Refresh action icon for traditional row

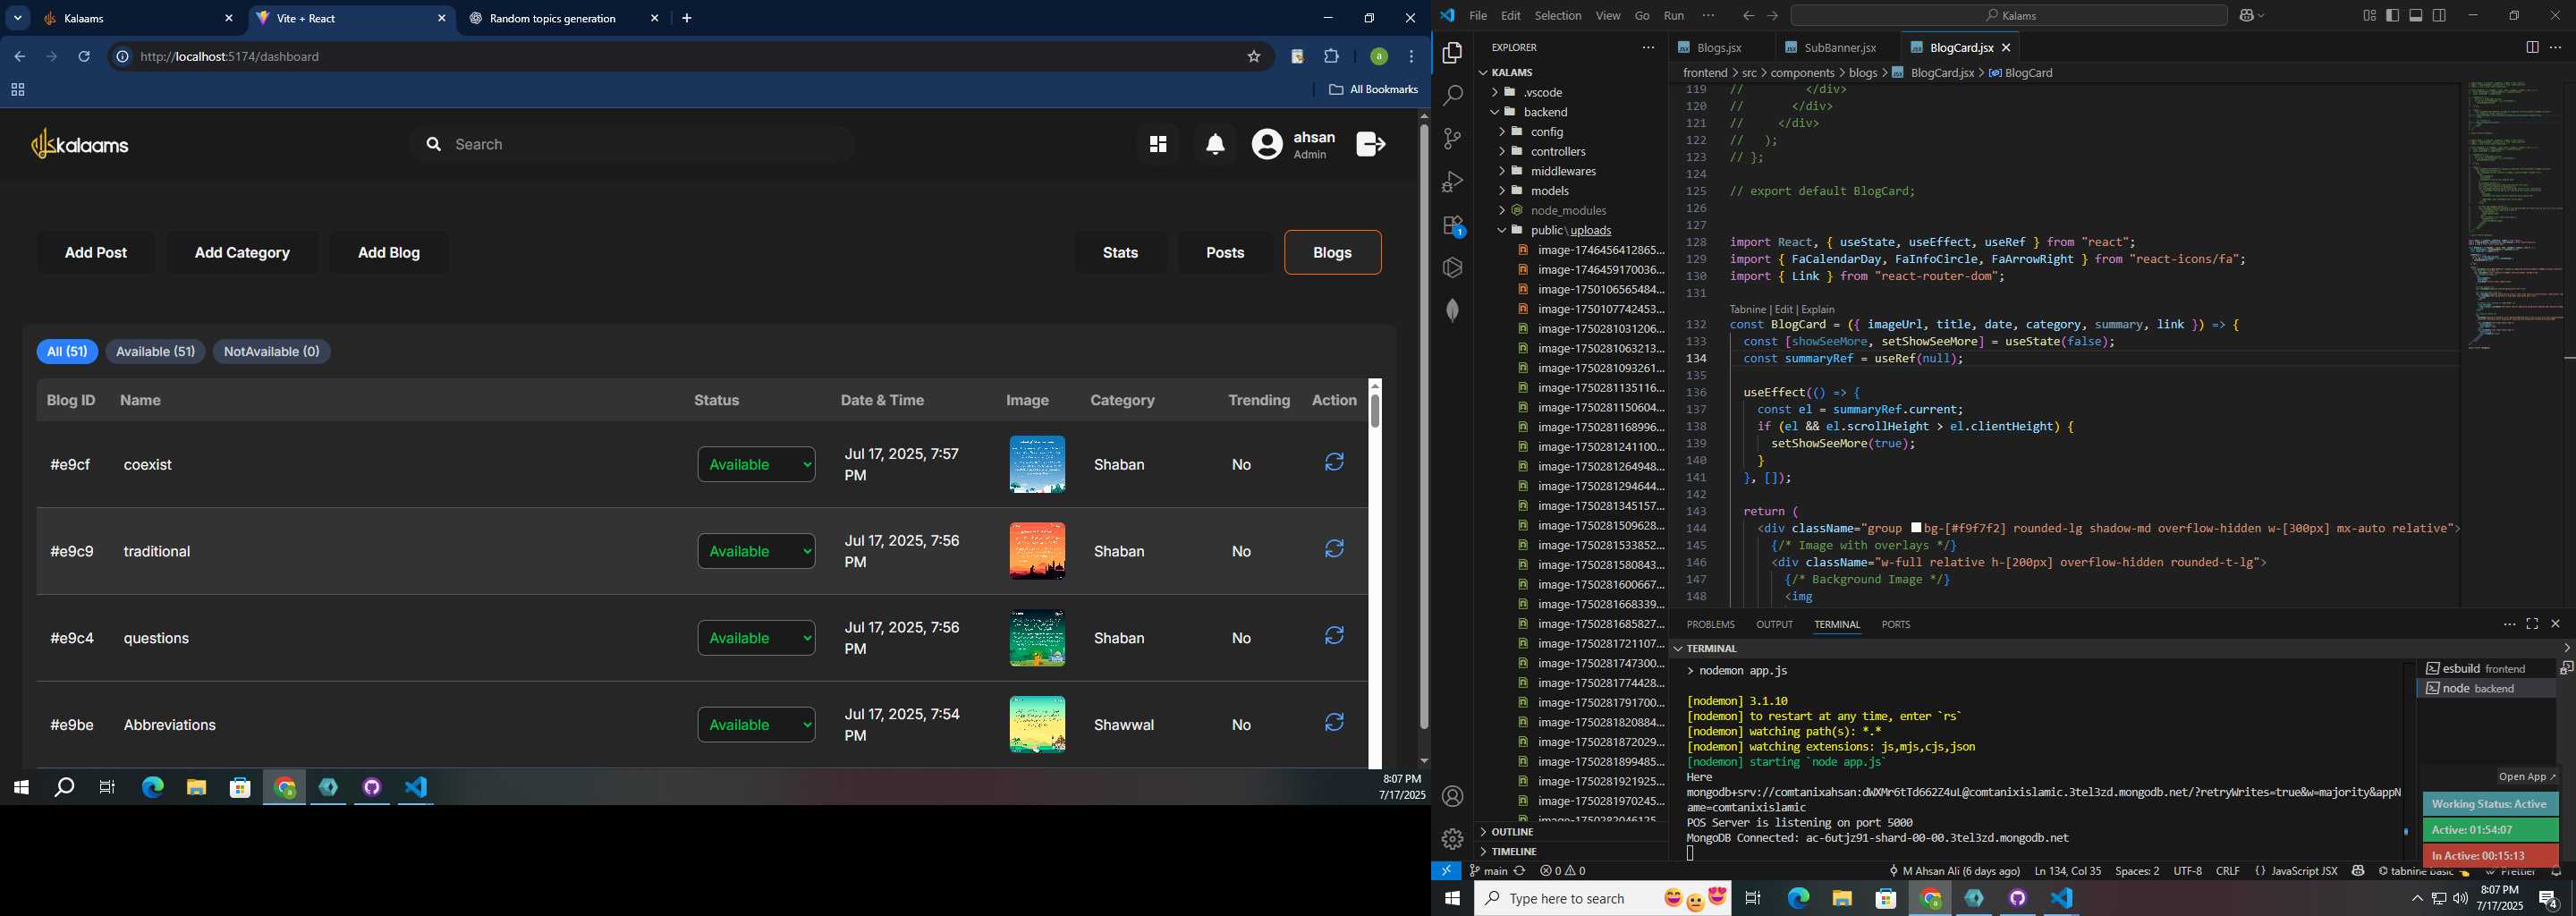[x=1334, y=549]
